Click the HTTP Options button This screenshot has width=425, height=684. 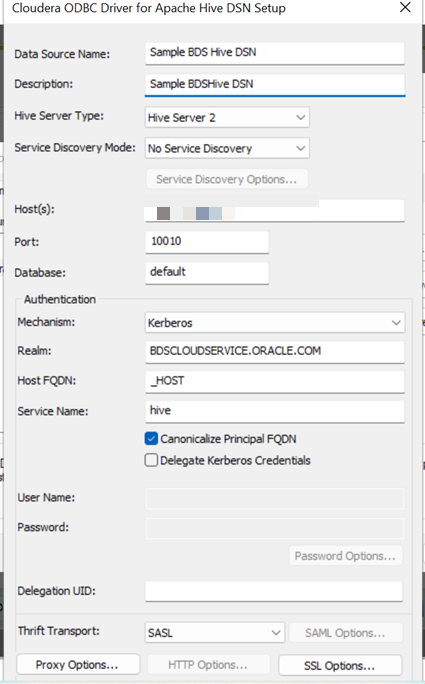[x=209, y=665]
